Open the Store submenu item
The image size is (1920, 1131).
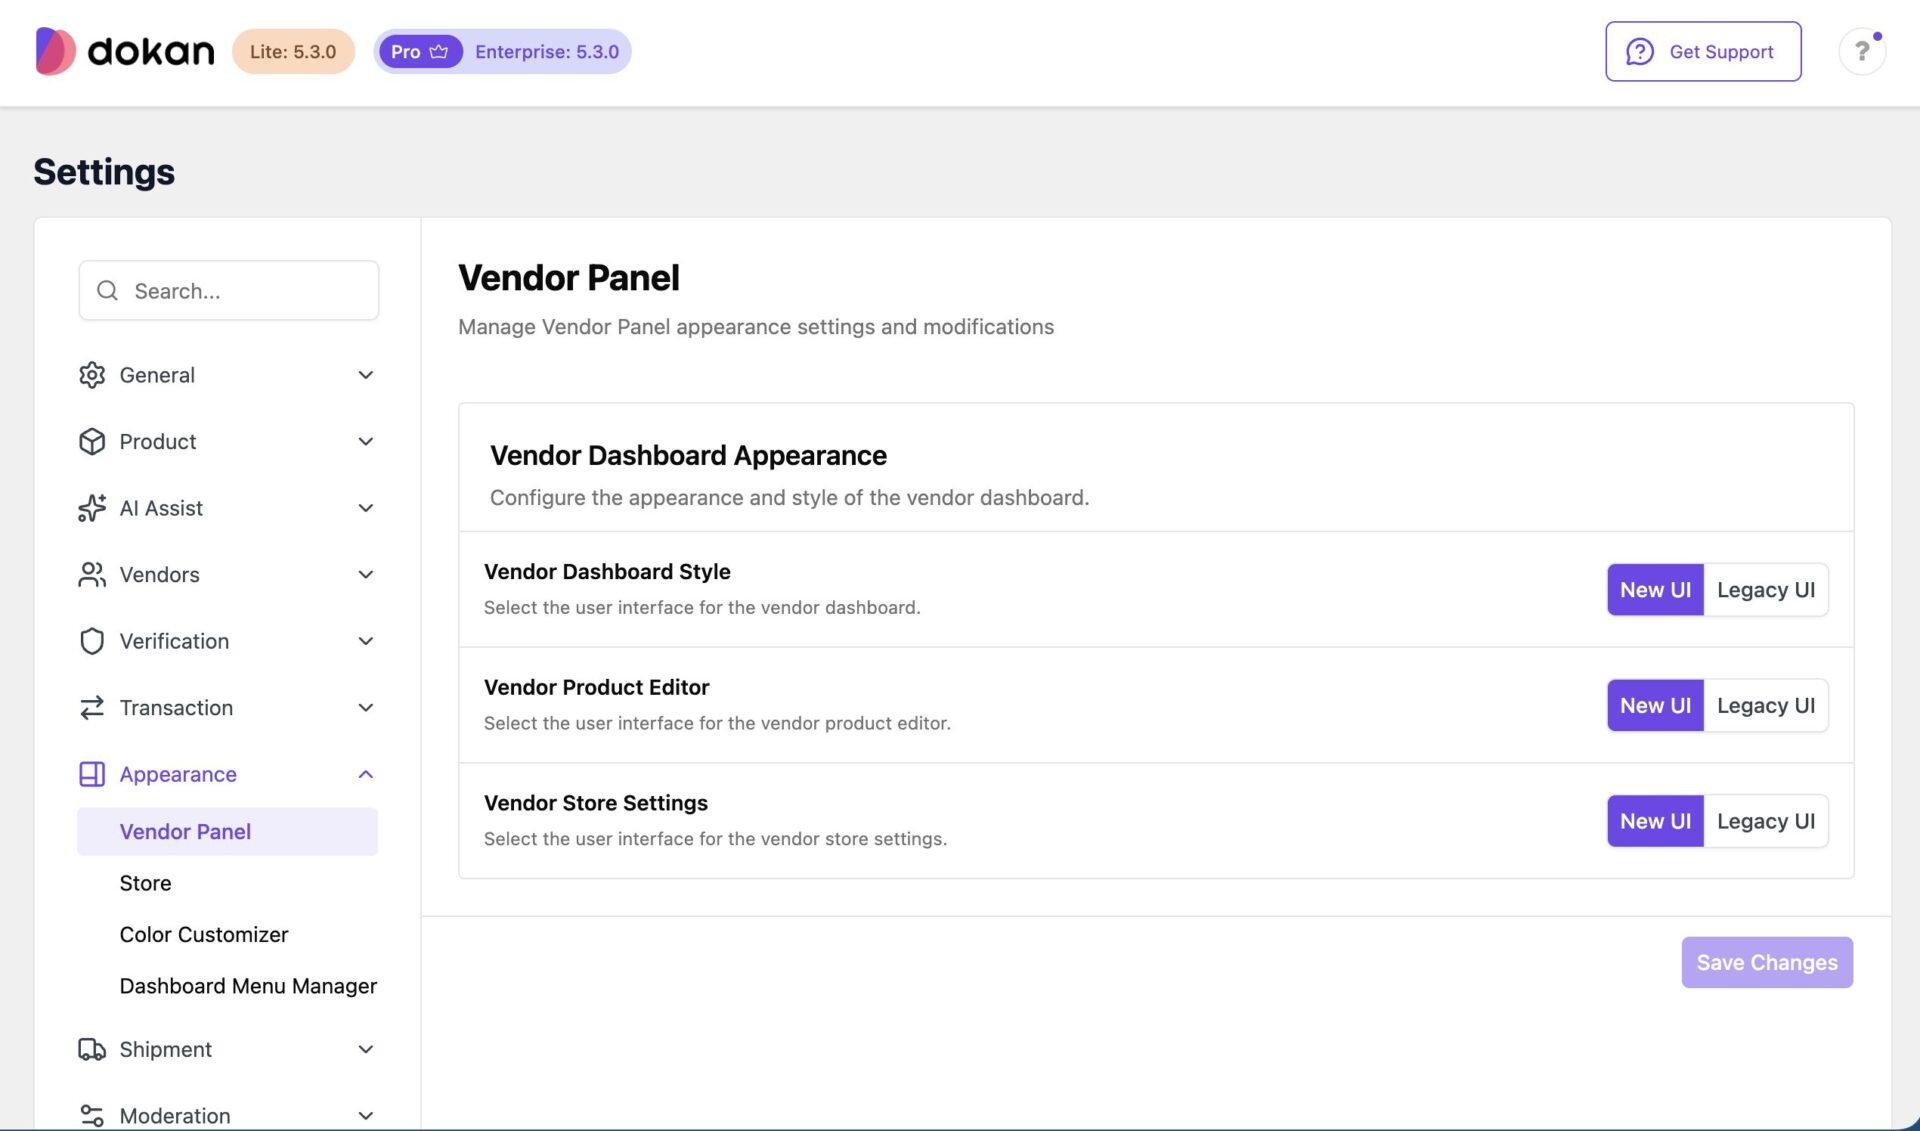[145, 883]
